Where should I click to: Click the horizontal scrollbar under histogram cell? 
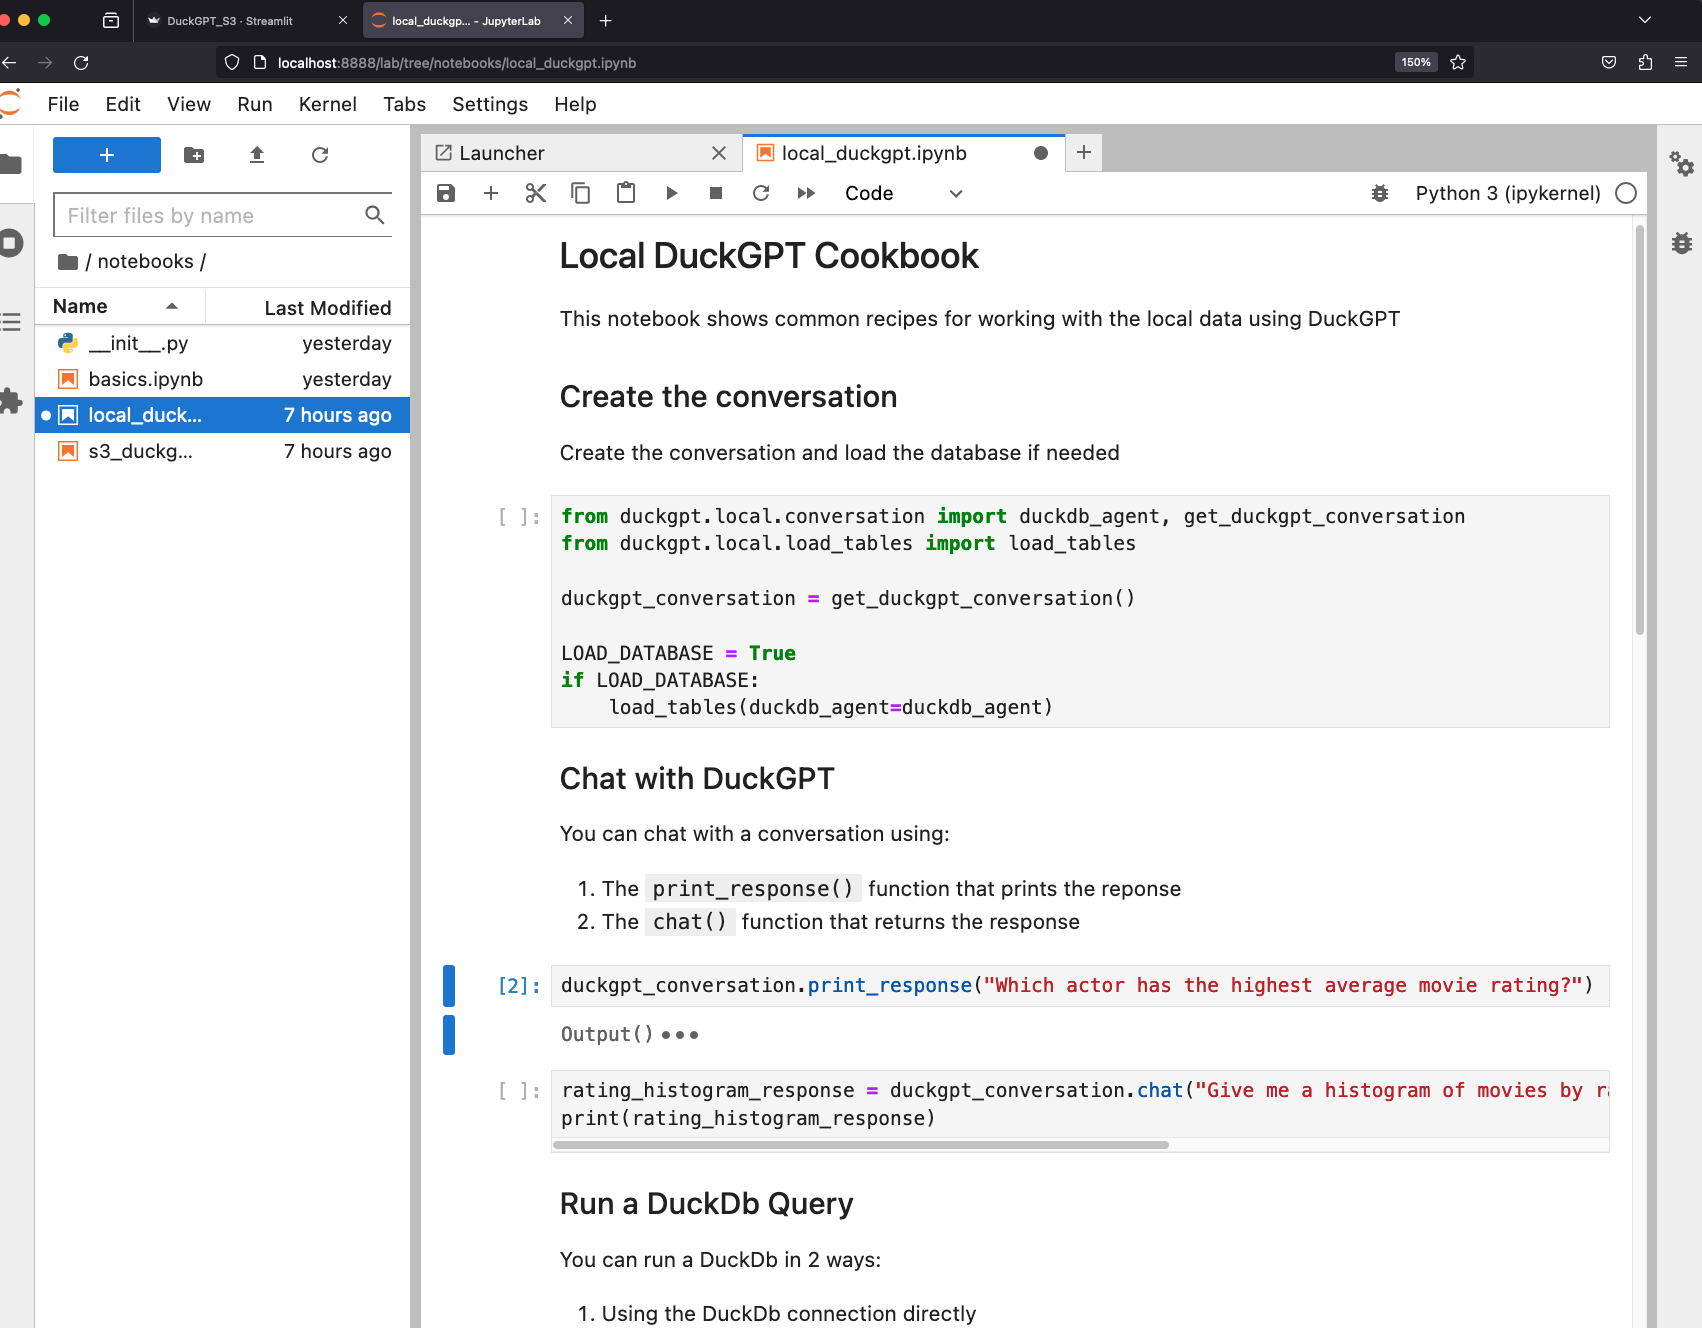(860, 1145)
